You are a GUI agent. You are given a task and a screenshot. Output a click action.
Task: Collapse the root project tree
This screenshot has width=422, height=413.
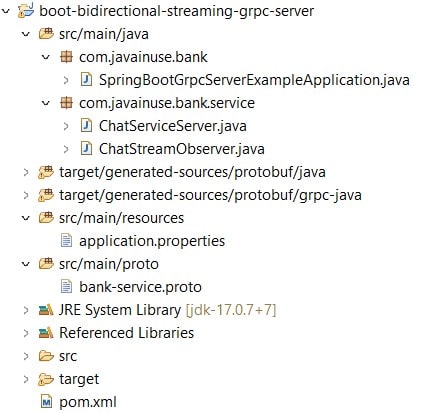tap(6, 11)
